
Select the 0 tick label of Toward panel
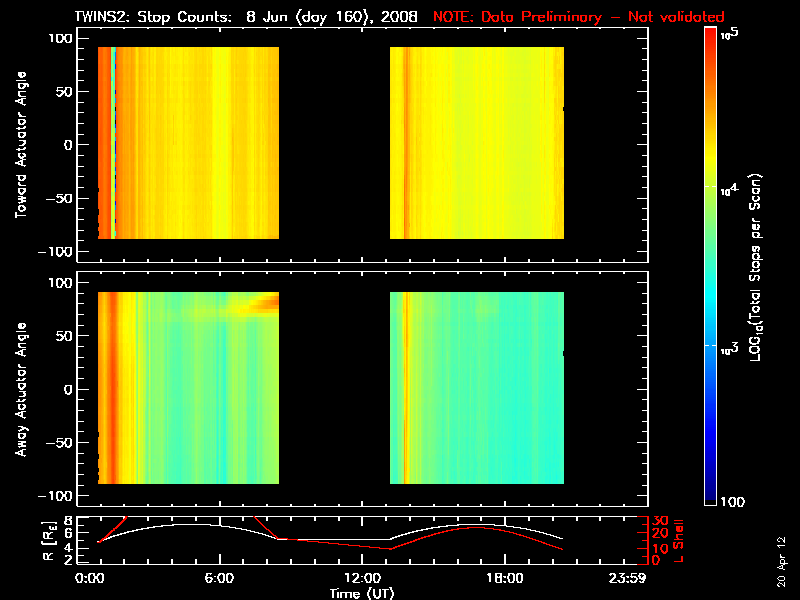(x=68, y=145)
